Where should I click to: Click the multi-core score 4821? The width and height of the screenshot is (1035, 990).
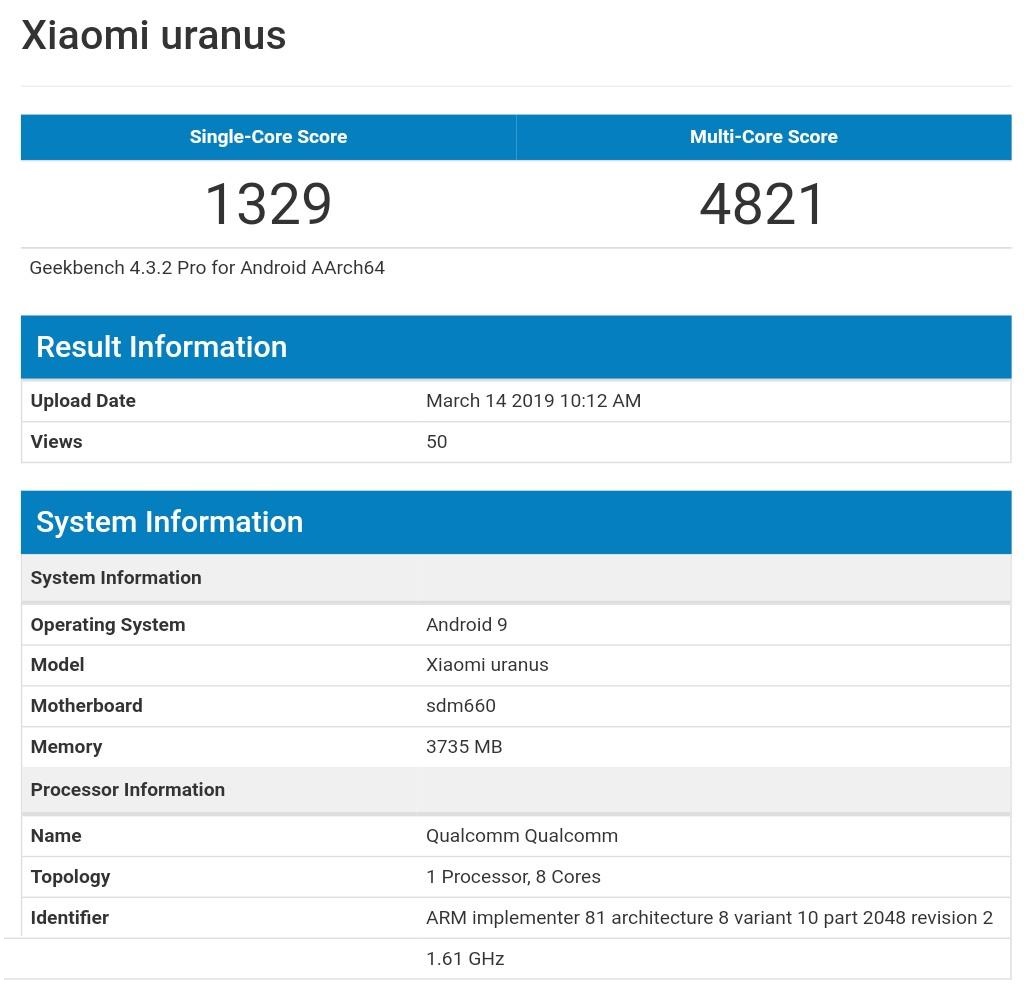tap(763, 204)
